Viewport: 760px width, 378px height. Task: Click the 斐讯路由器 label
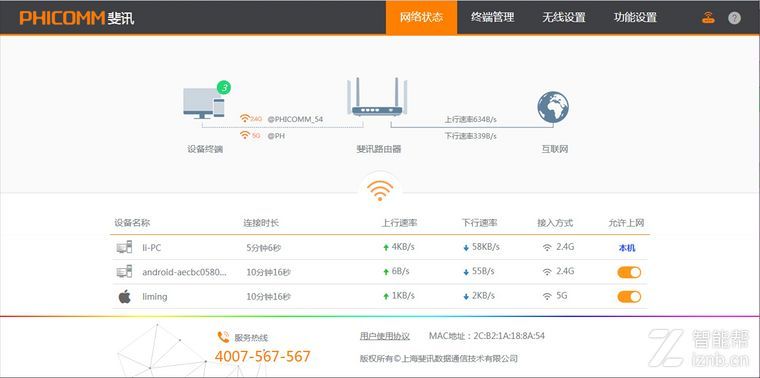coord(379,149)
